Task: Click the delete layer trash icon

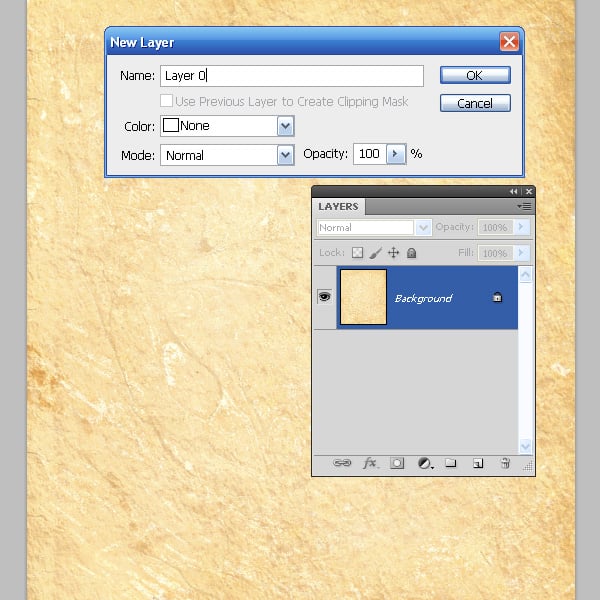Action: [505, 464]
